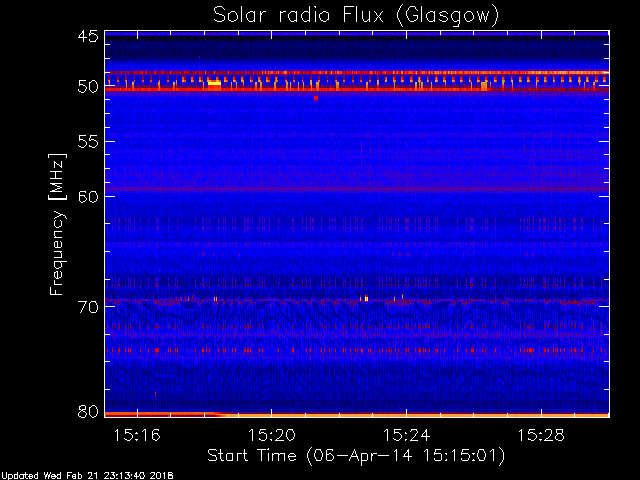Click the 45 MHz axis tick label

88,36
